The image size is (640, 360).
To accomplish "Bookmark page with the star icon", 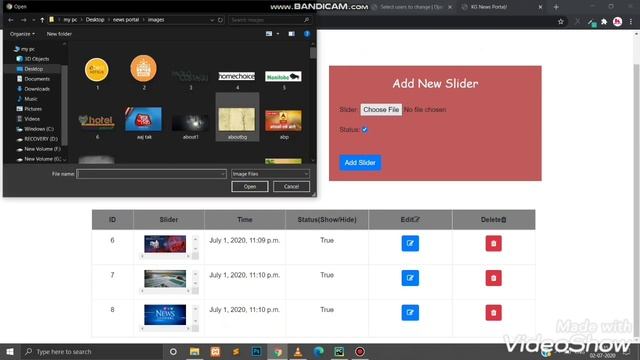I will coord(561,22).
